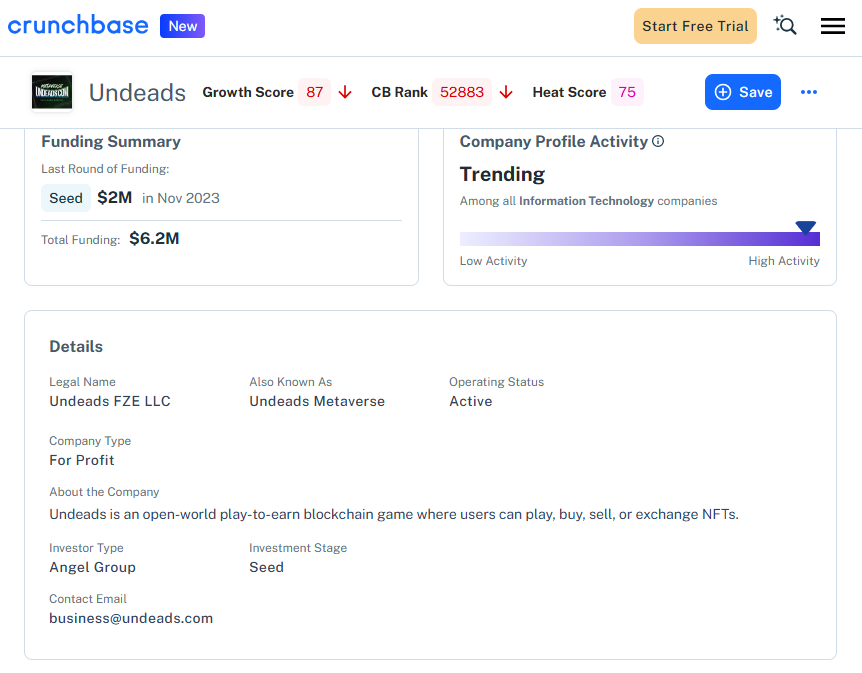Click the Undeads company logo
Image resolution: width=862 pixels, height=673 pixels.
(x=51, y=91)
